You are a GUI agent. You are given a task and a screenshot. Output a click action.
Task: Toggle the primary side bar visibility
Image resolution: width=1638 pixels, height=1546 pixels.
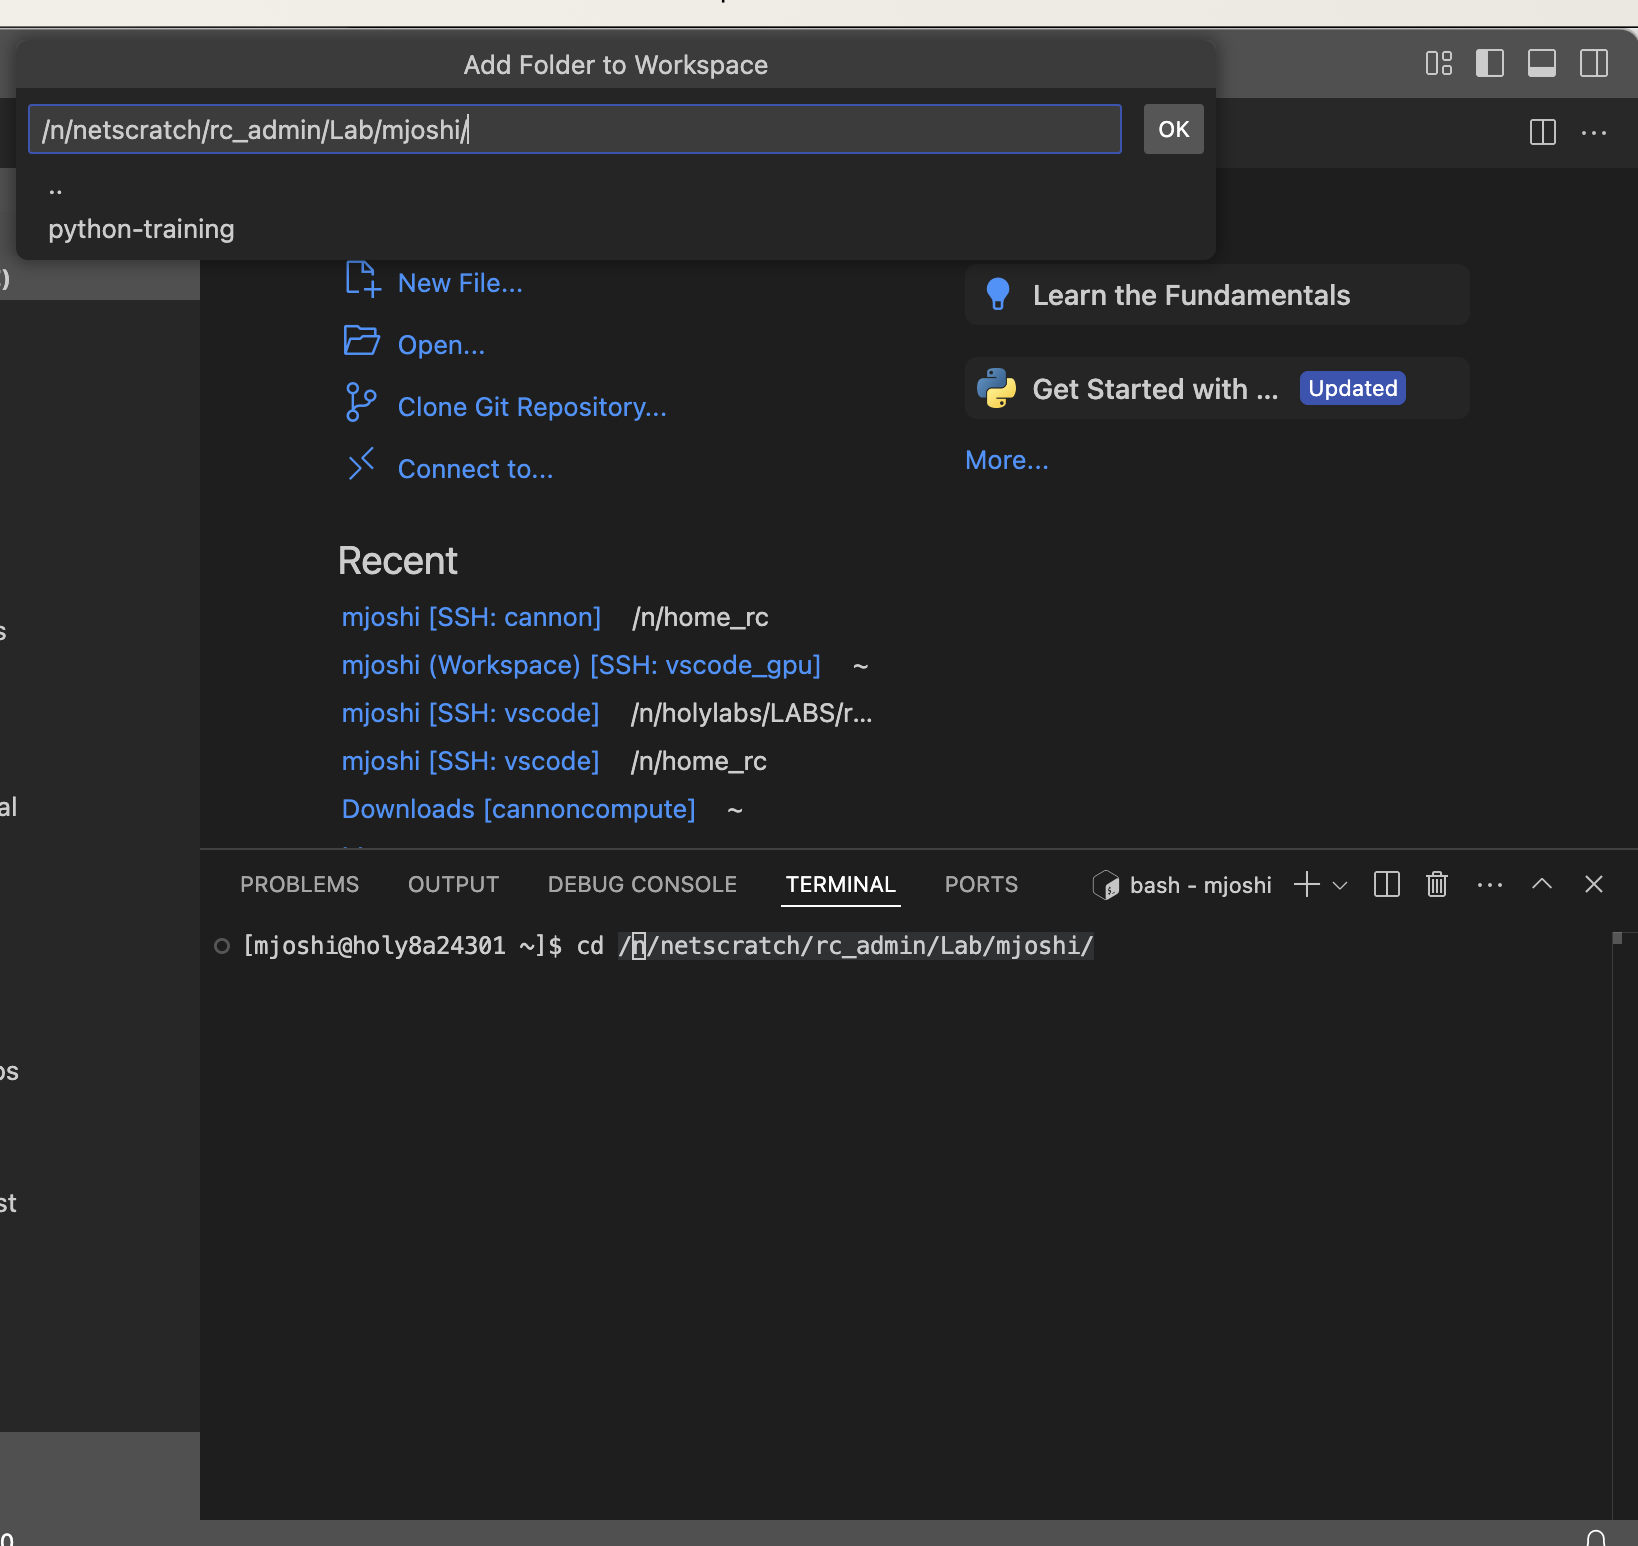(x=1489, y=64)
